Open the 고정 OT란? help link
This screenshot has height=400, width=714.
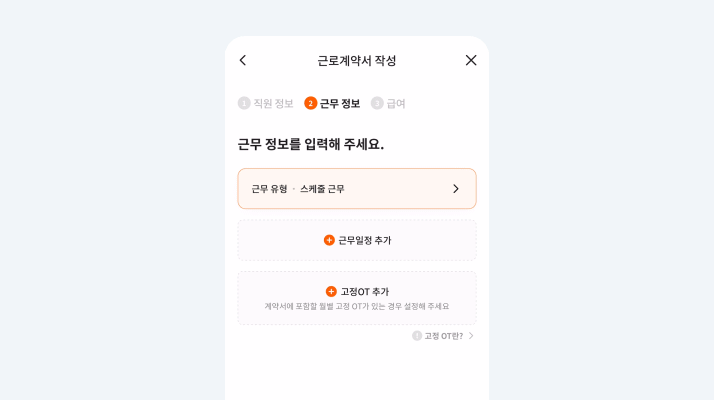click(x=443, y=336)
